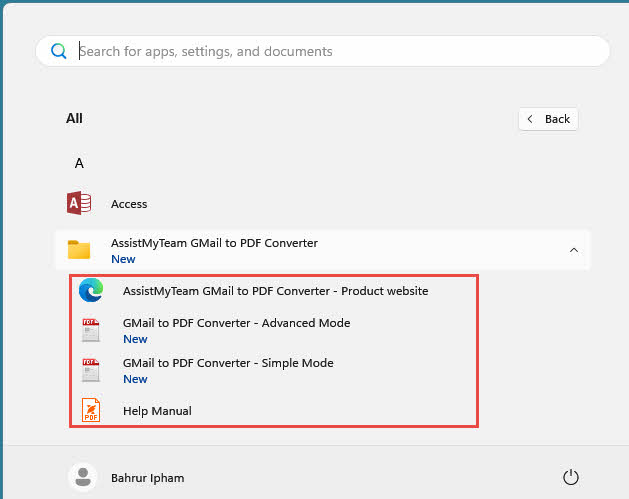
Task: Click the Edge icon for Product website
Action: coord(91,291)
